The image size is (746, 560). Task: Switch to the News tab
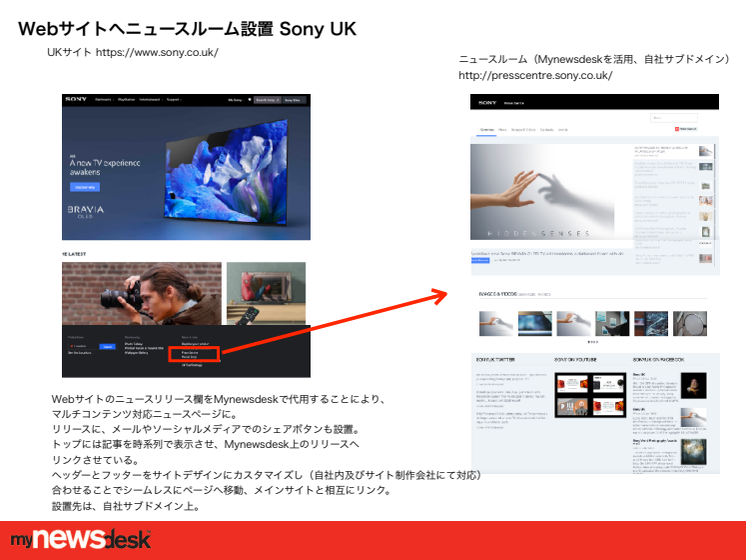coord(502,129)
